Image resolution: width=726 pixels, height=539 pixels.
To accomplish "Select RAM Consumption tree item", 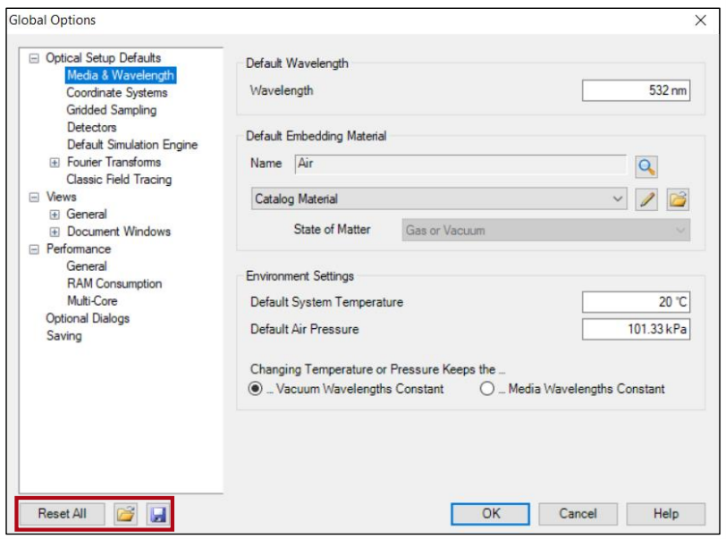I will tap(114, 283).
